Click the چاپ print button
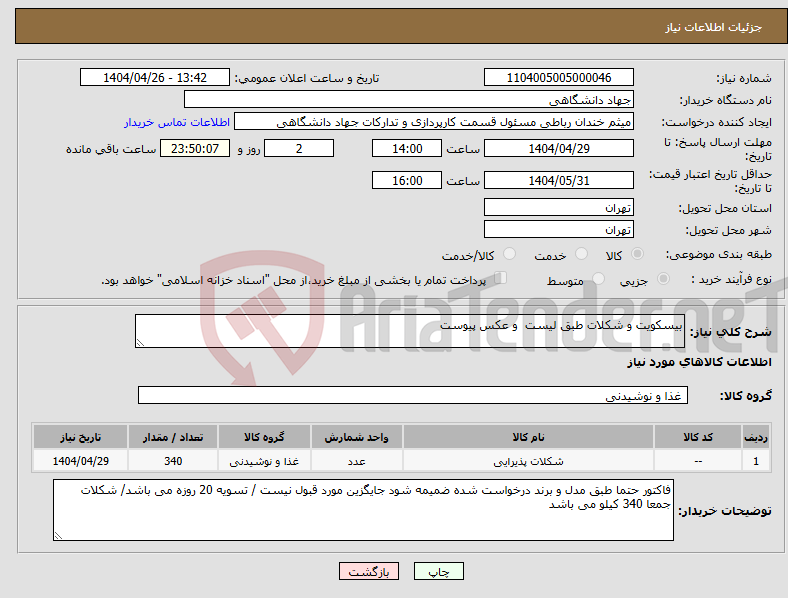This screenshot has height=598, width=788. point(439,571)
